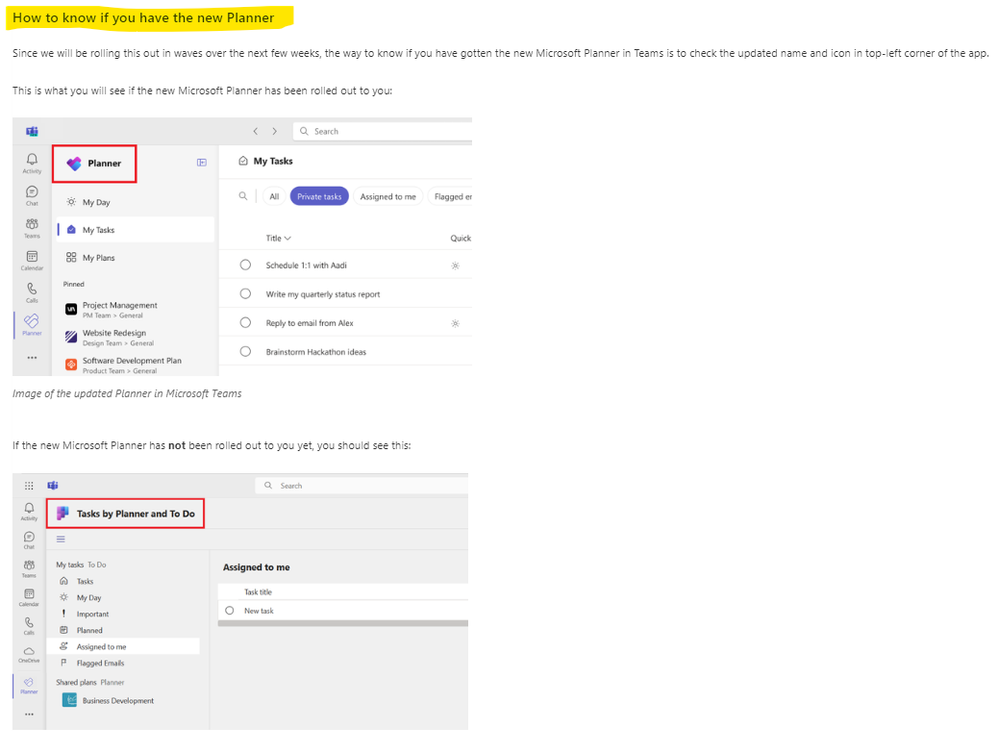Click the New task entry field
The width and height of the screenshot is (999, 731).
point(343,611)
